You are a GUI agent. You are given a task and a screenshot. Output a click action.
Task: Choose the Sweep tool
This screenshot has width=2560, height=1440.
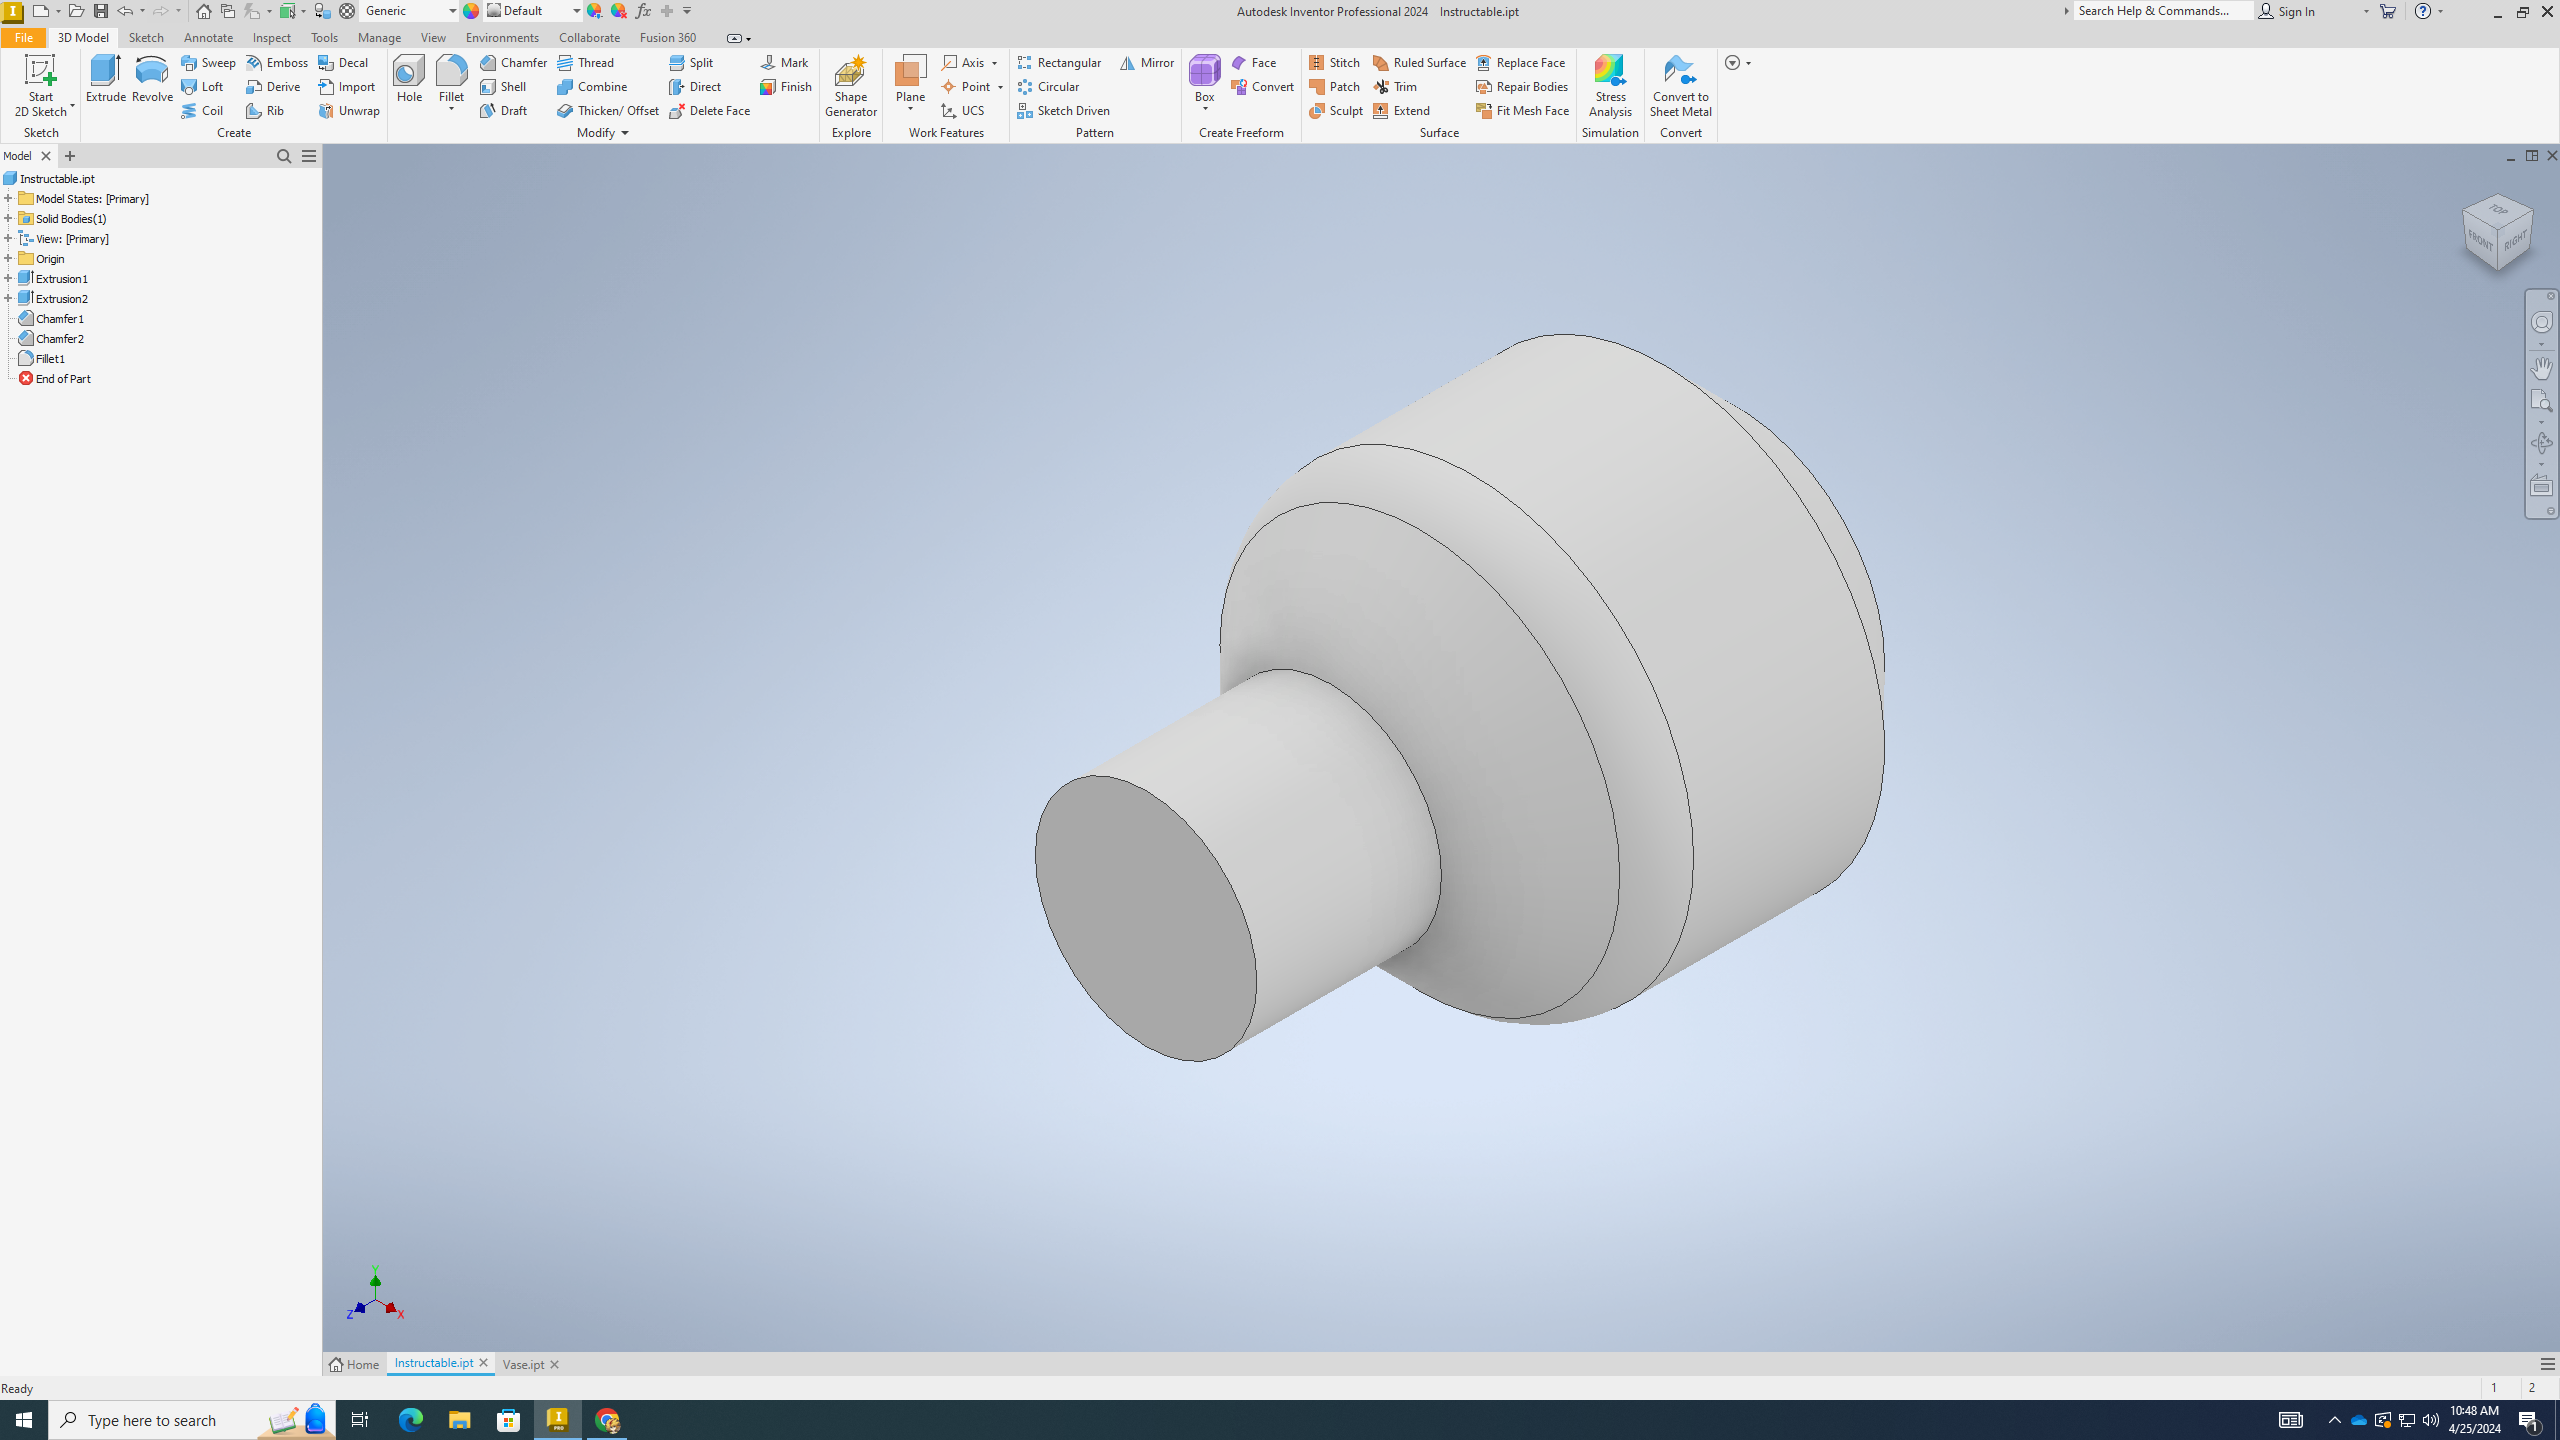pyautogui.click(x=208, y=62)
